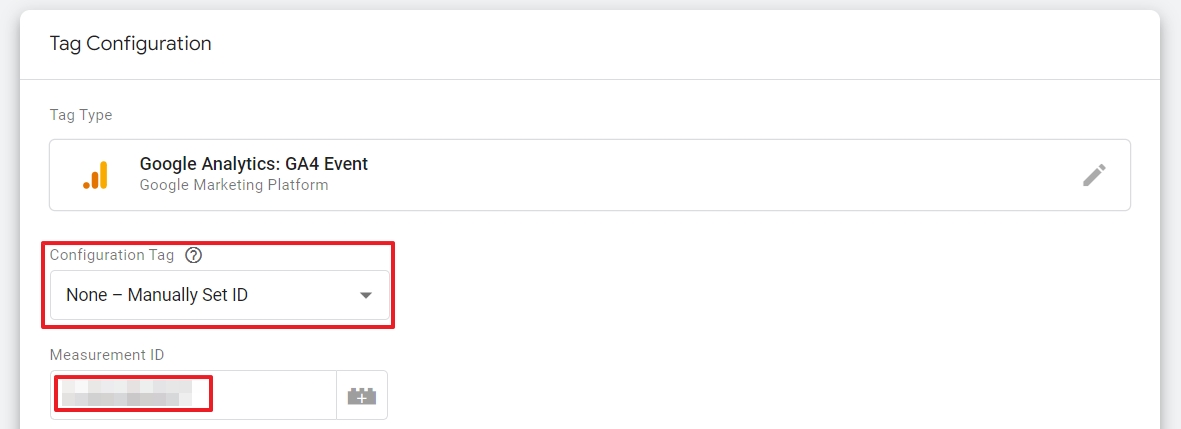The height and width of the screenshot is (429, 1181).
Task: Select the 'None – Manually Set ID' text
Action: [x=157, y=295]
